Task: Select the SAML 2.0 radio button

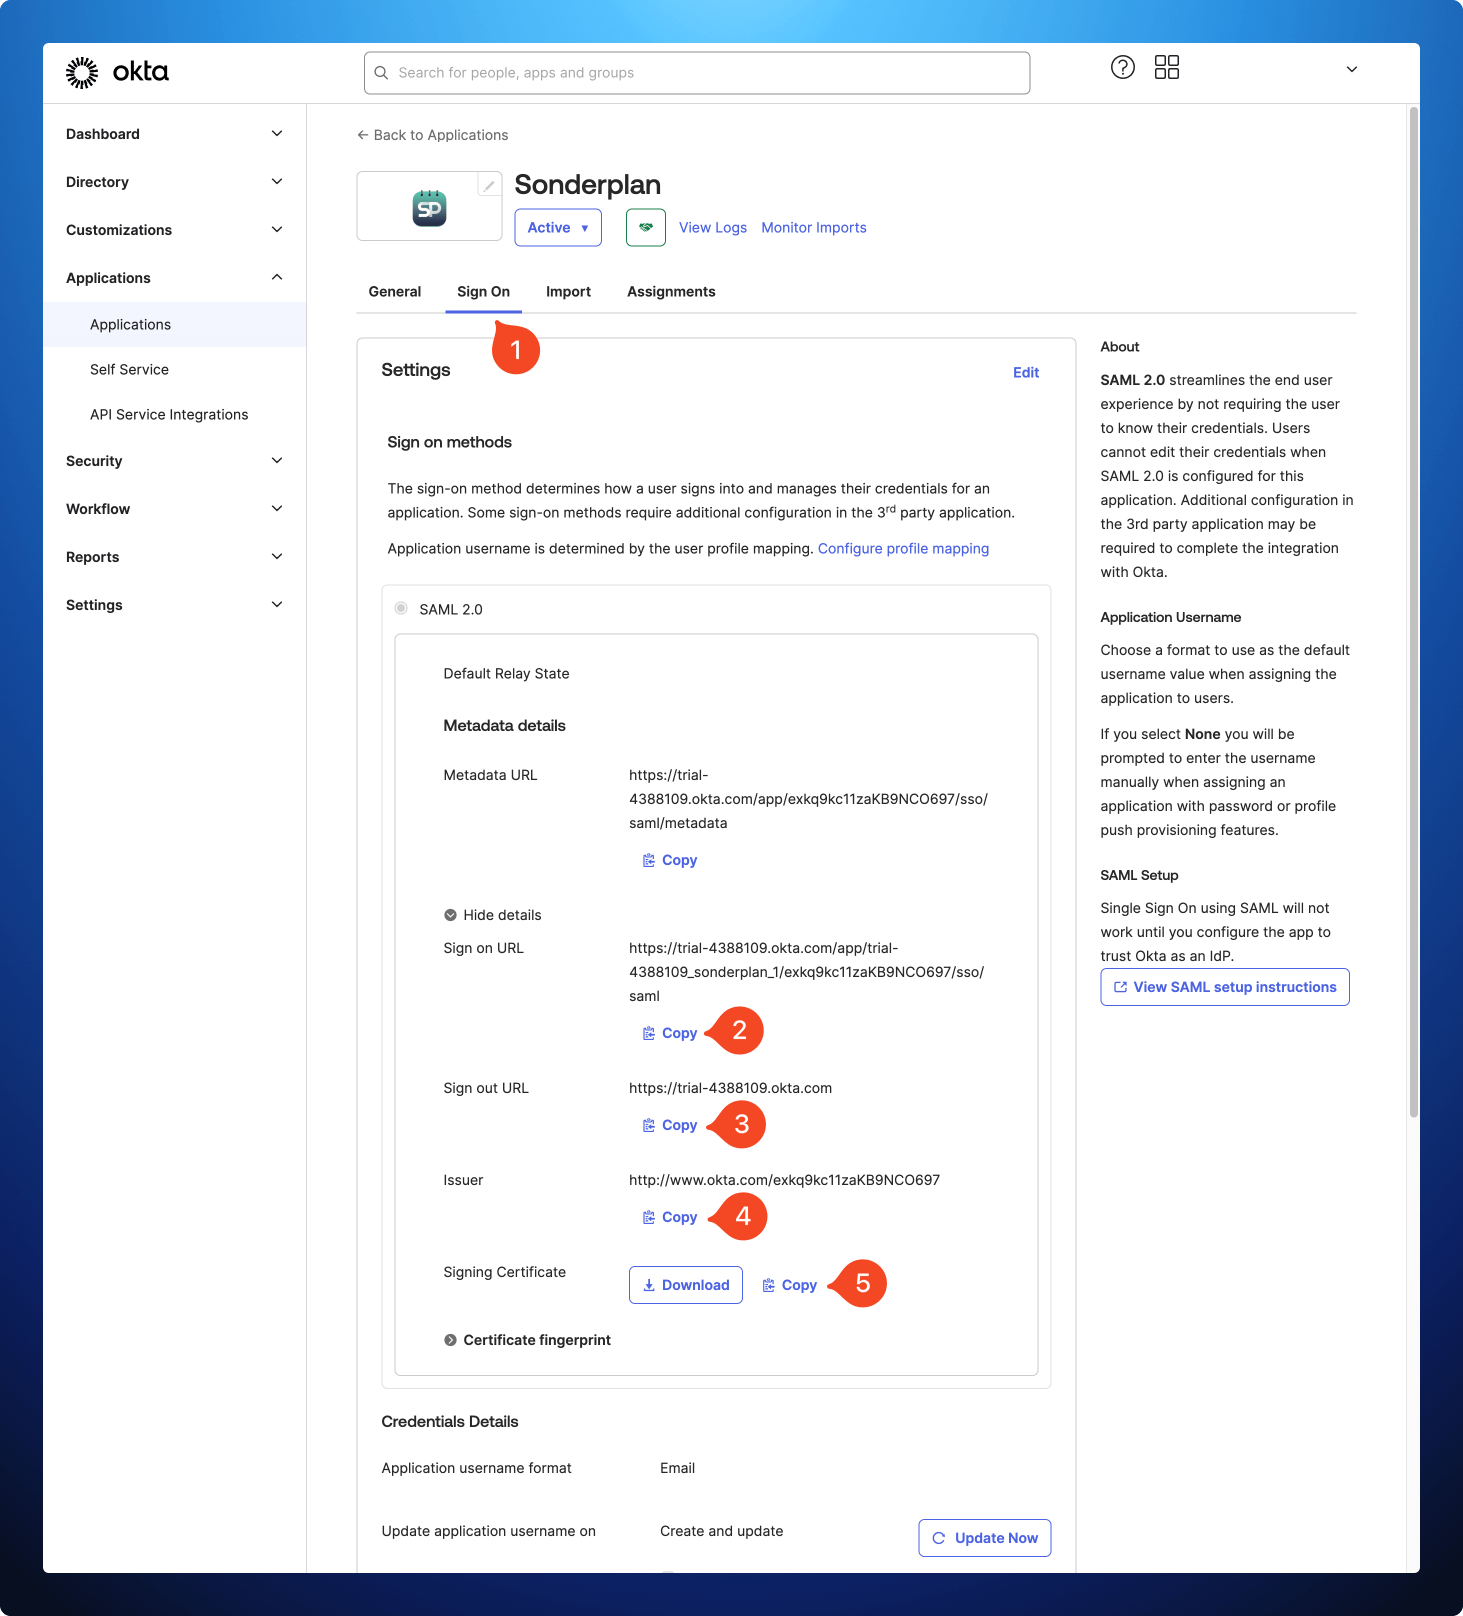Action: point(401,608)
